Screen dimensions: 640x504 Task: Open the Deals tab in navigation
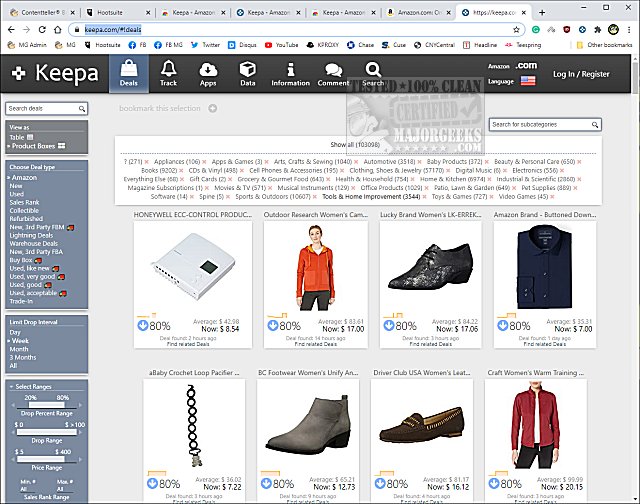tap(128, 73)
